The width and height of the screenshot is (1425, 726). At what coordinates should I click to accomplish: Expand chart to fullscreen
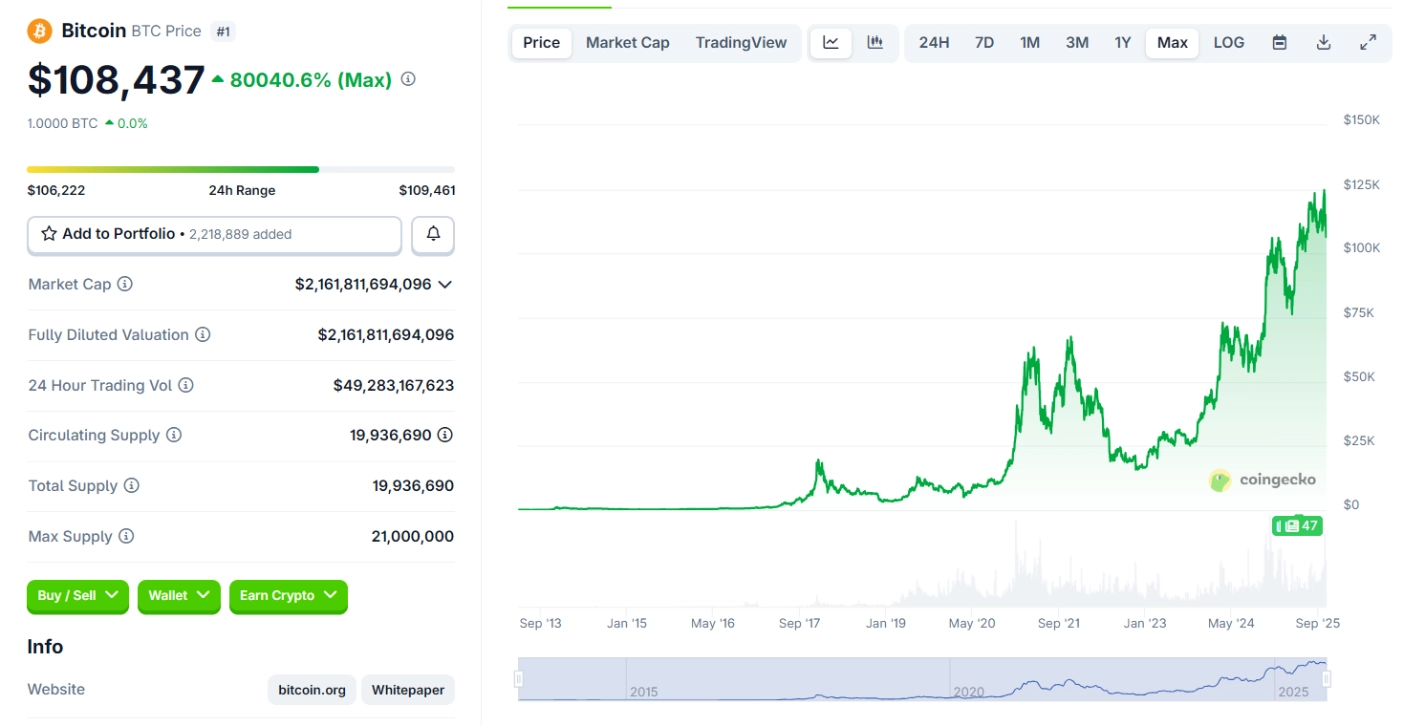(x=1368, y=43)
